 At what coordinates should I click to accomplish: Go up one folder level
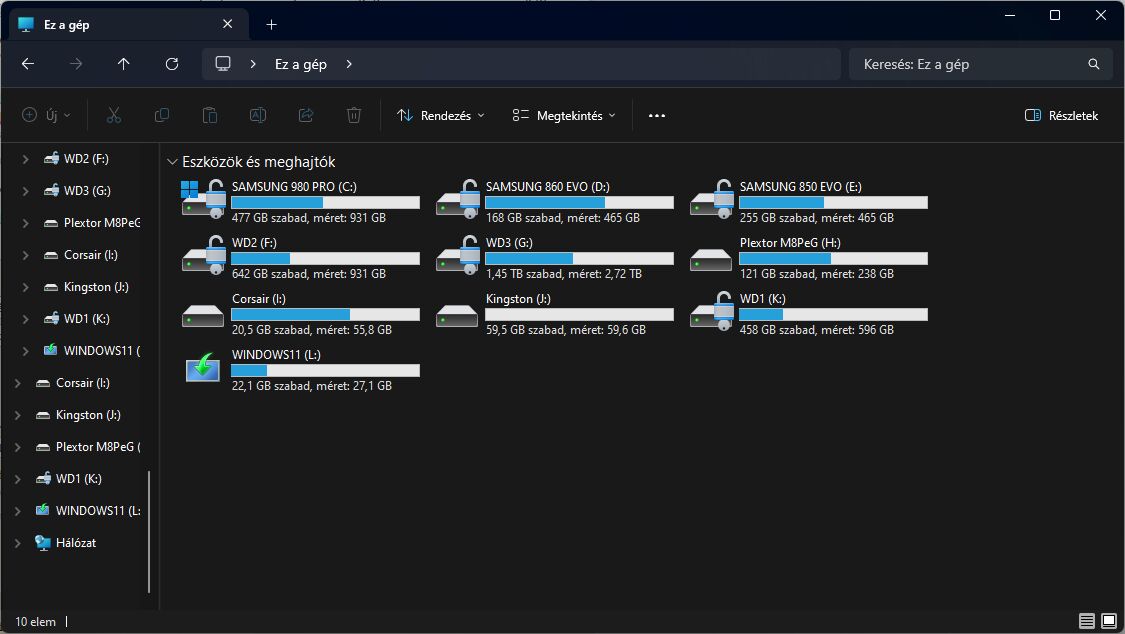(x=123, y=64)
